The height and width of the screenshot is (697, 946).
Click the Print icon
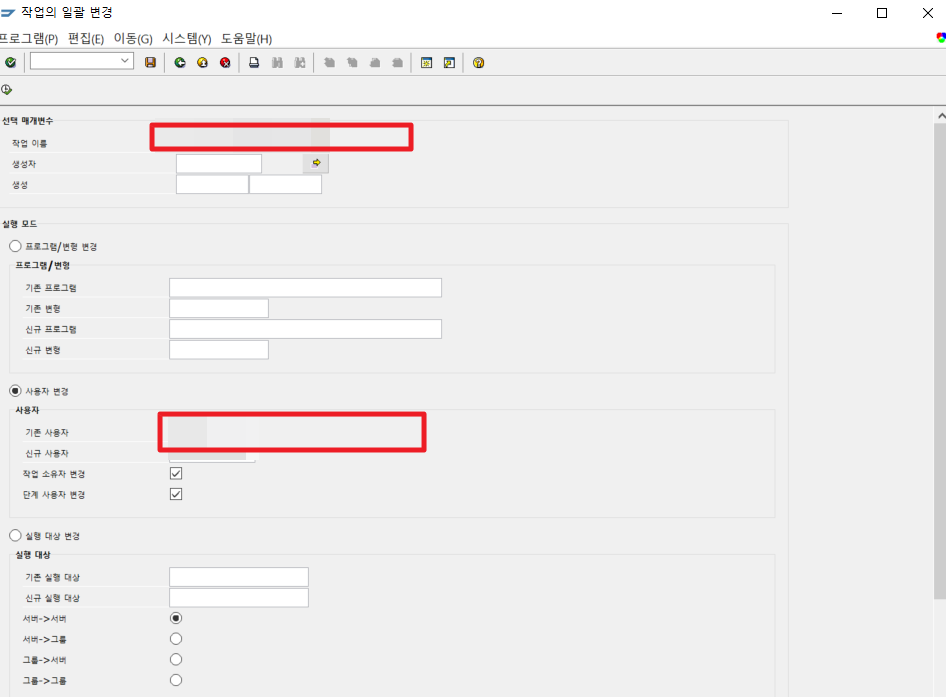(x=254, y=62)
